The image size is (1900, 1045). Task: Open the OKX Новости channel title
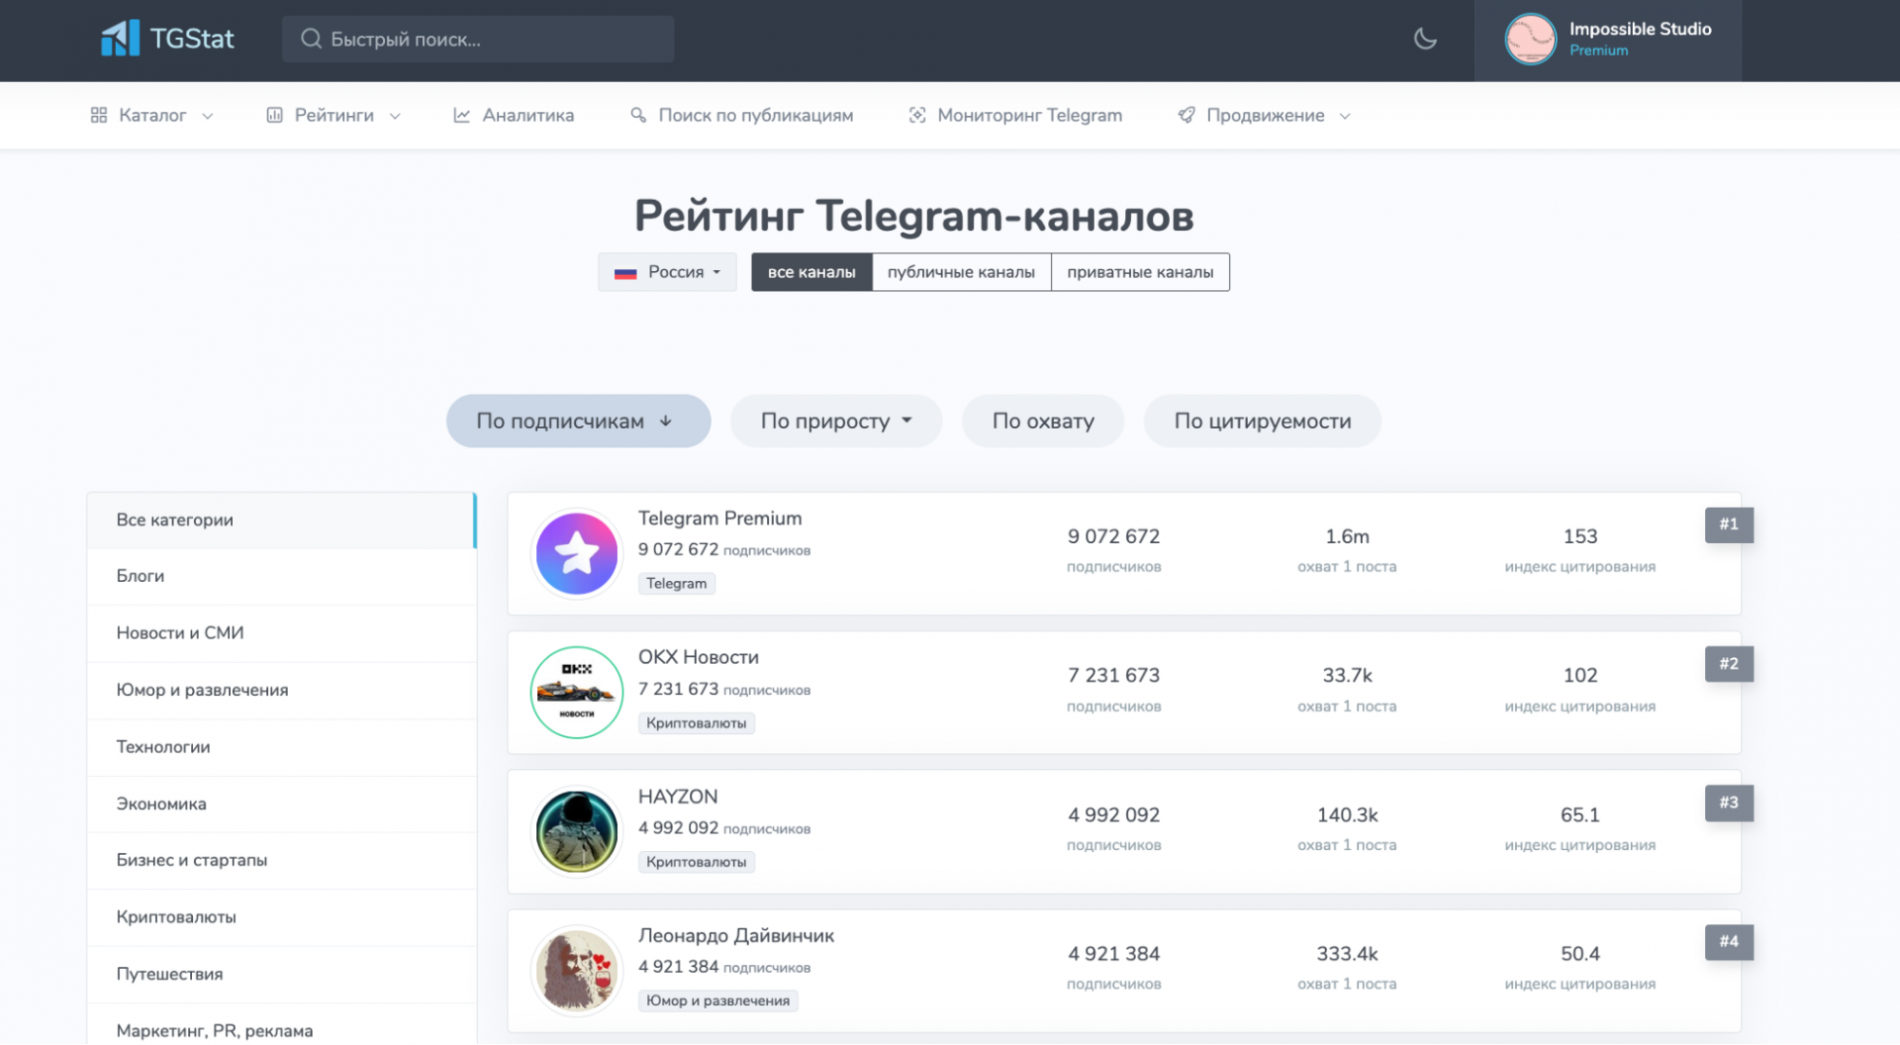click(x=698, y=657)
